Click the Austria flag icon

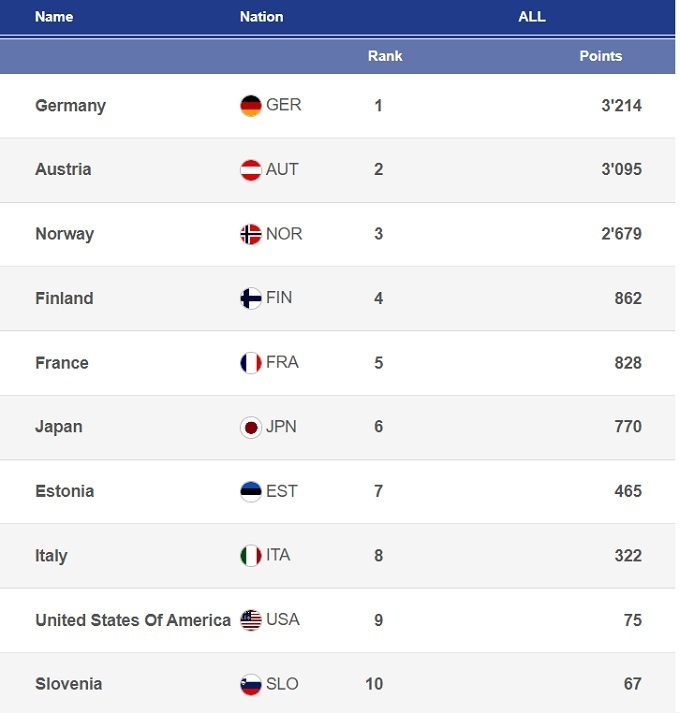tap(251, 170)
